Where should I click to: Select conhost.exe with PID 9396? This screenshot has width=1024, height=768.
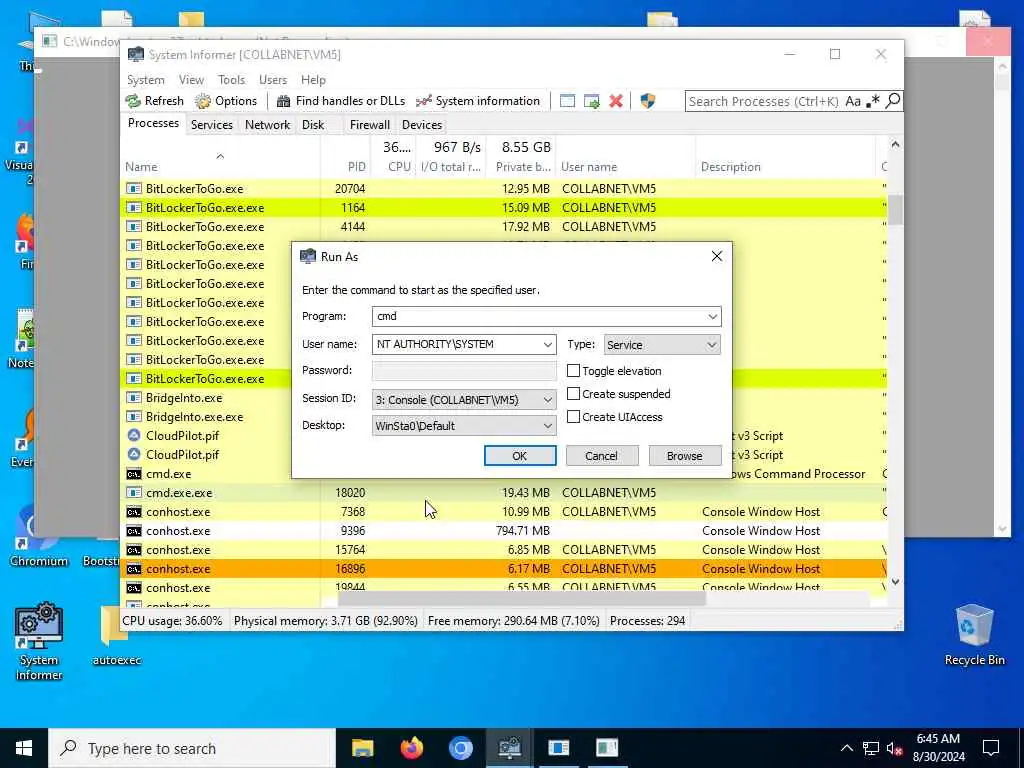(x=504, y=531)
